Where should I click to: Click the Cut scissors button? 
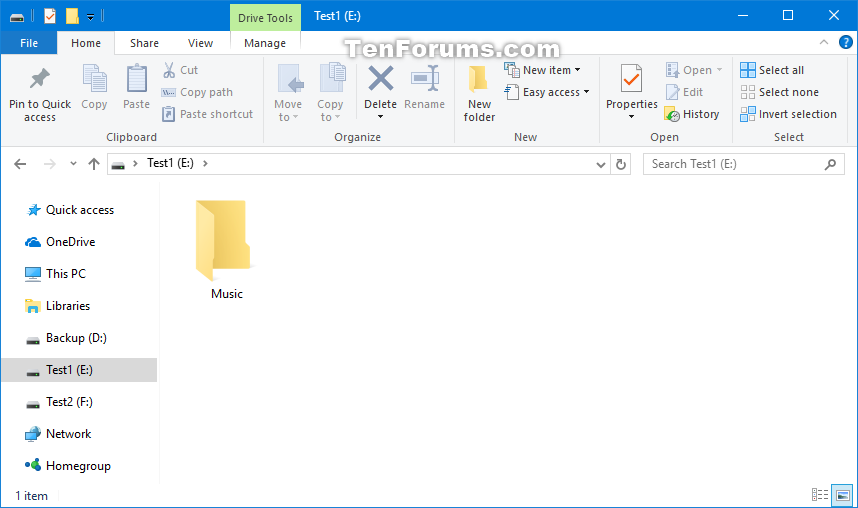point(181,70)
